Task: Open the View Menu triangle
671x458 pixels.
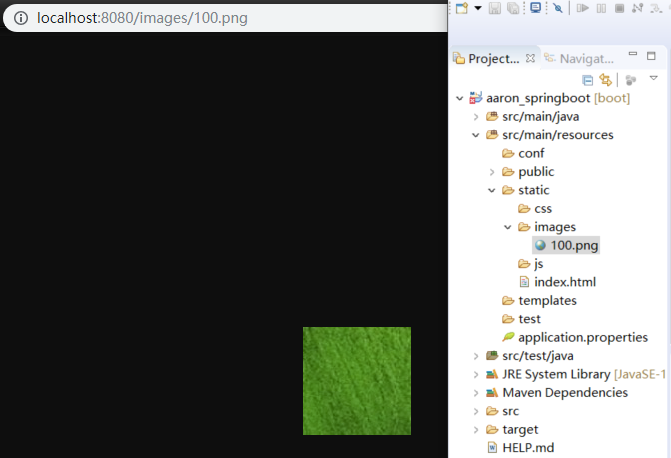Action: tap(653, 78)
